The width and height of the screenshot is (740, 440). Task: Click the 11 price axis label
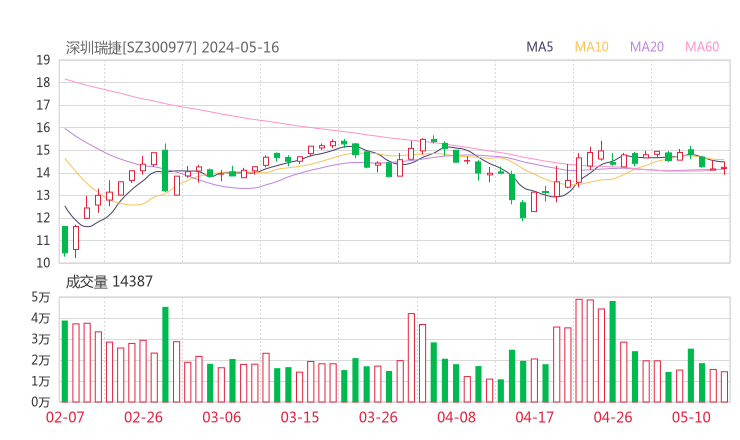tap(43, 241)
